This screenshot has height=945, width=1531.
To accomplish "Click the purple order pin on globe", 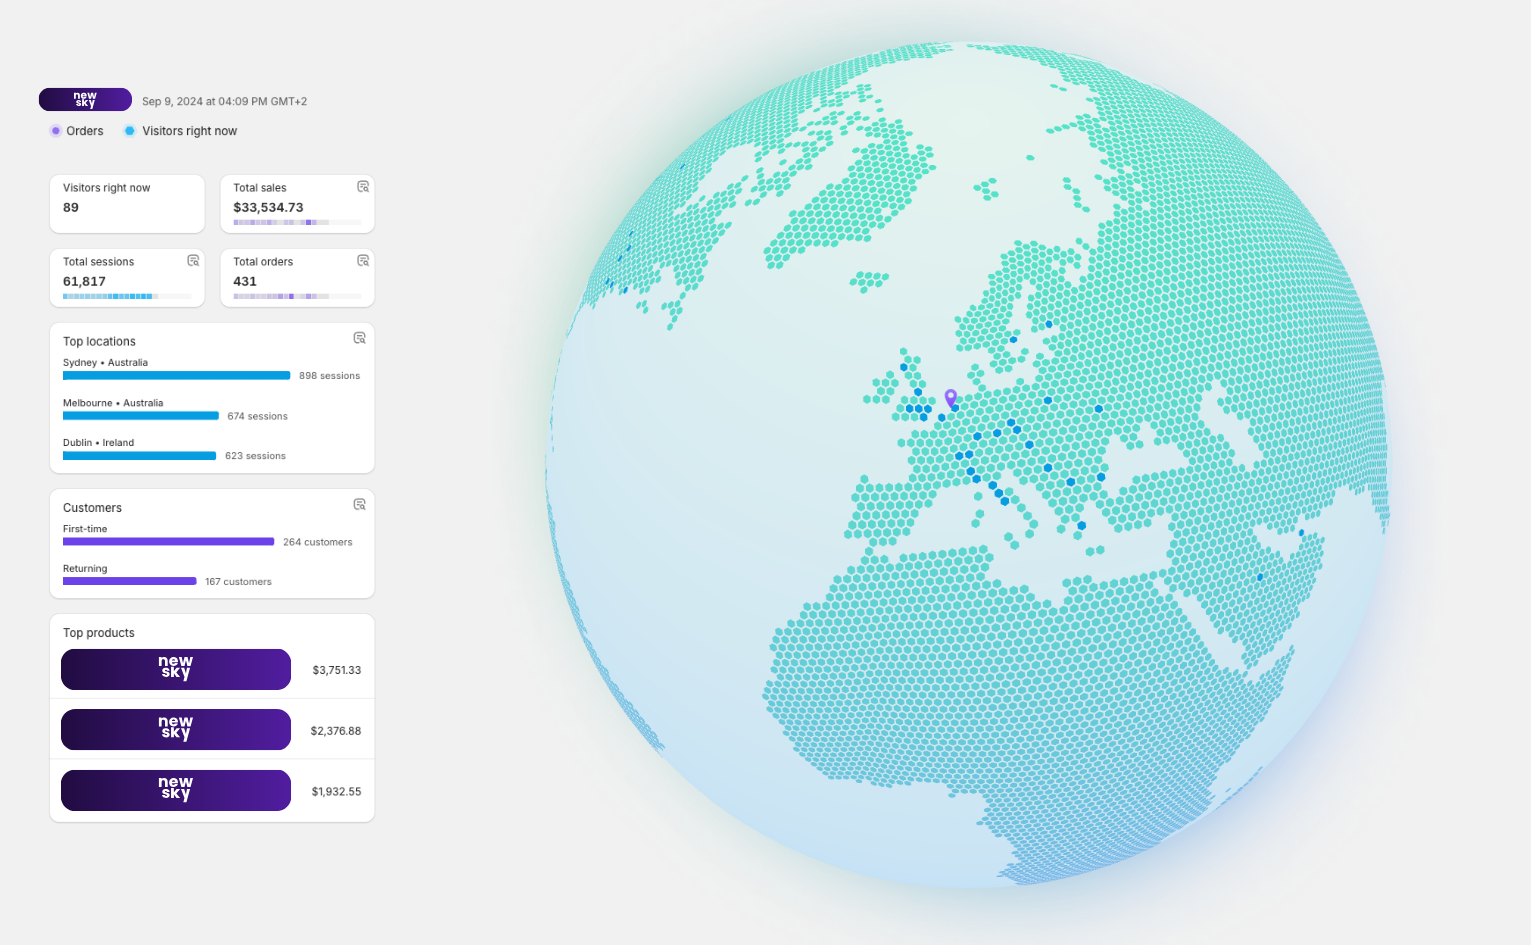I will point(951,397).
